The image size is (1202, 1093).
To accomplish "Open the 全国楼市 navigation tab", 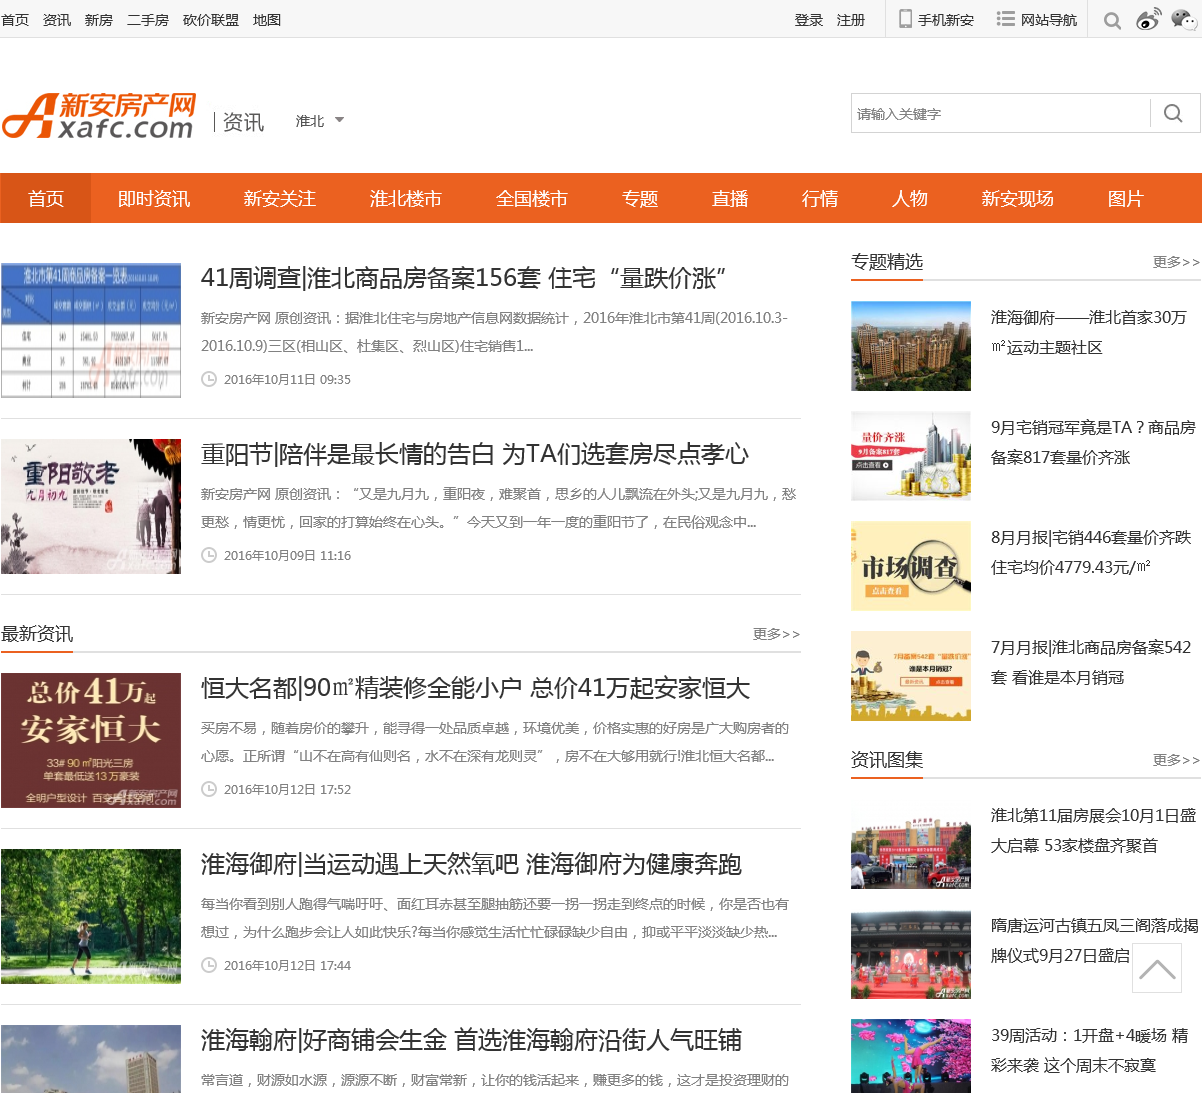I will tap(532, 198).
